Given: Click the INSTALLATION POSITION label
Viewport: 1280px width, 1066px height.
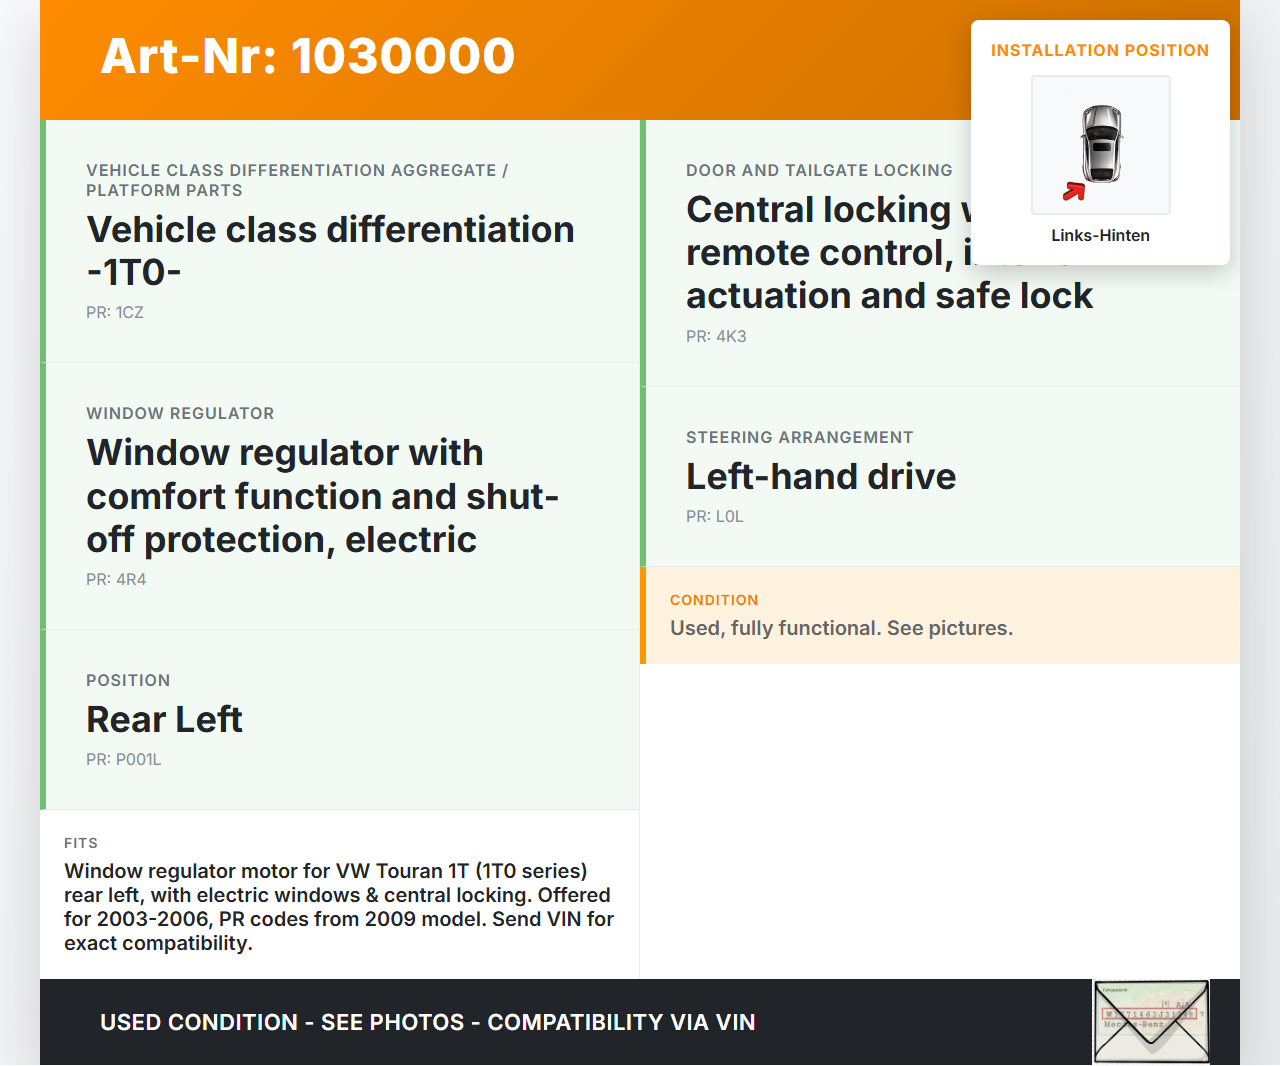Looking at the screenshot, I should (x=1100, y=50).
